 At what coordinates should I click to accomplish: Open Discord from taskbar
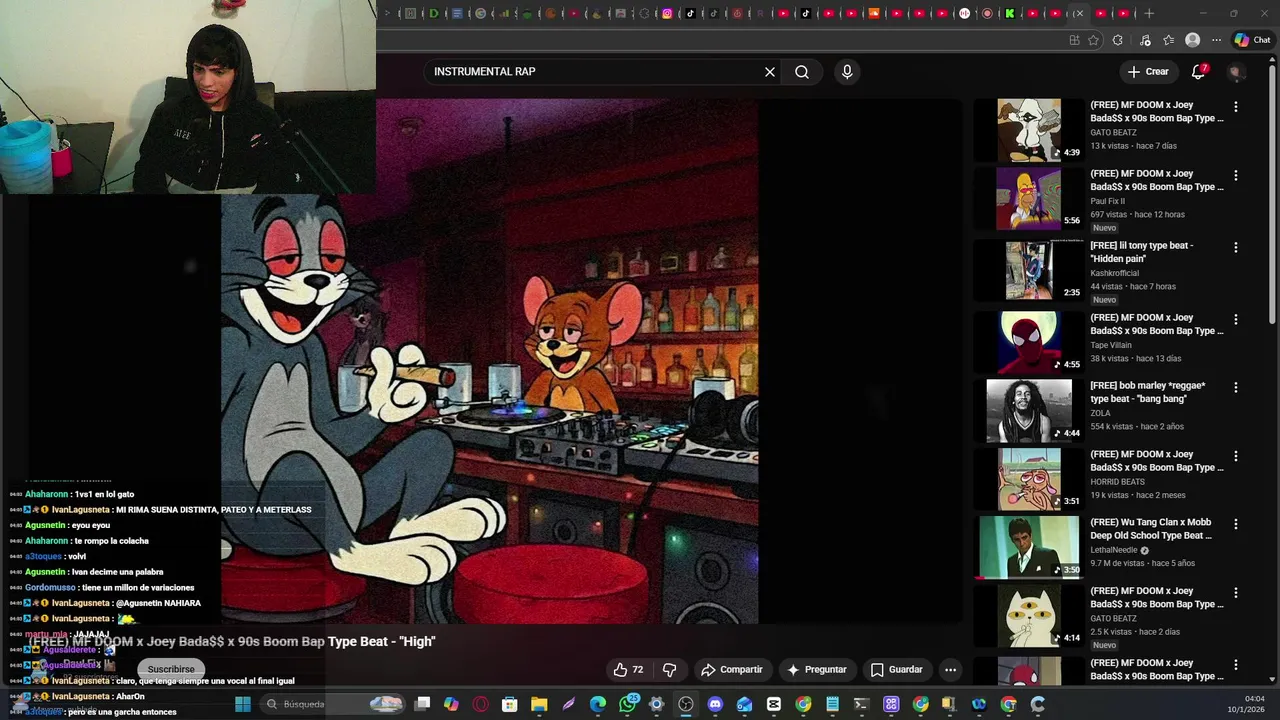coord(715,704)
